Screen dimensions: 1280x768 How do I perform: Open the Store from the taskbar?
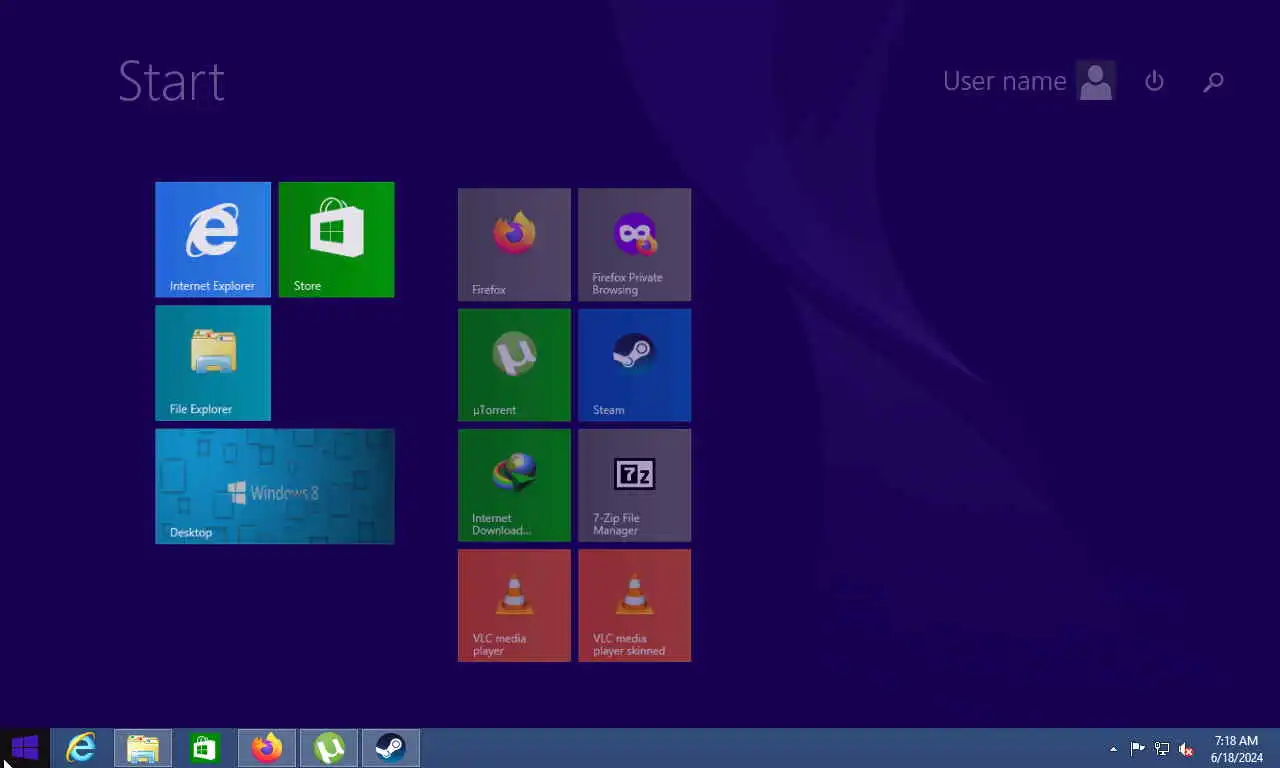coord(205,748)
